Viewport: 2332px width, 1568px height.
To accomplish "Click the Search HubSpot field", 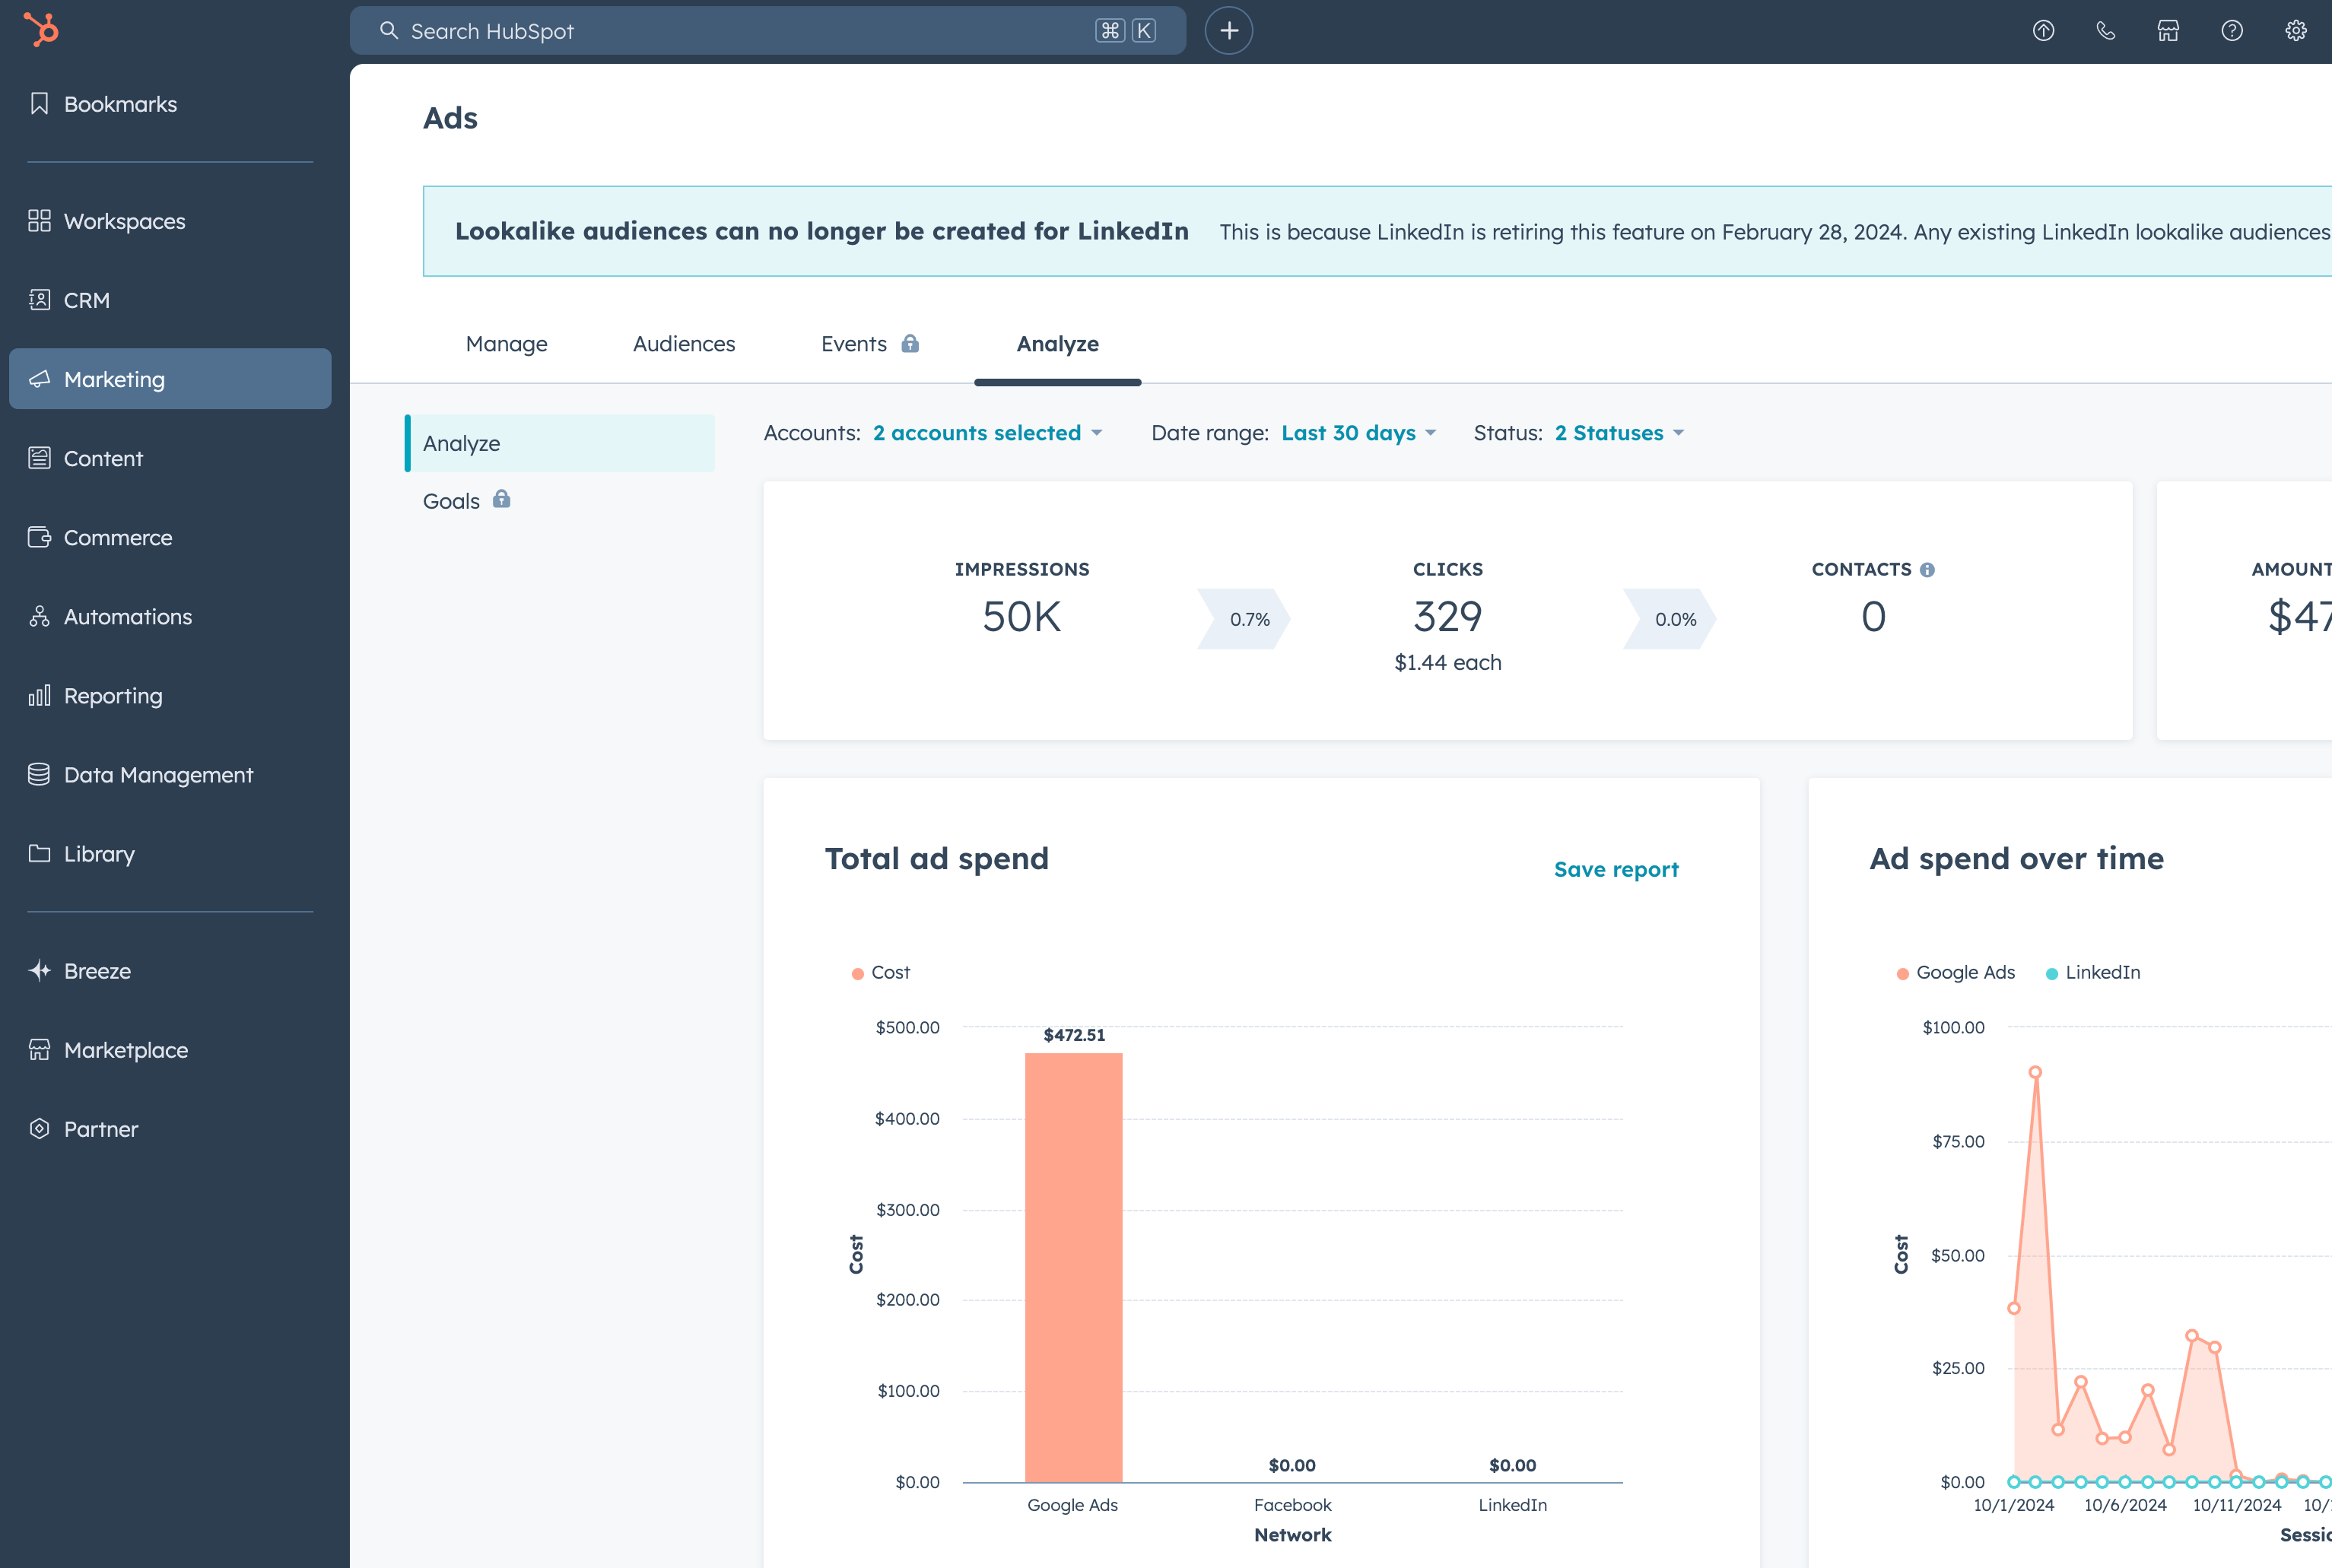I will coord(740,31).
